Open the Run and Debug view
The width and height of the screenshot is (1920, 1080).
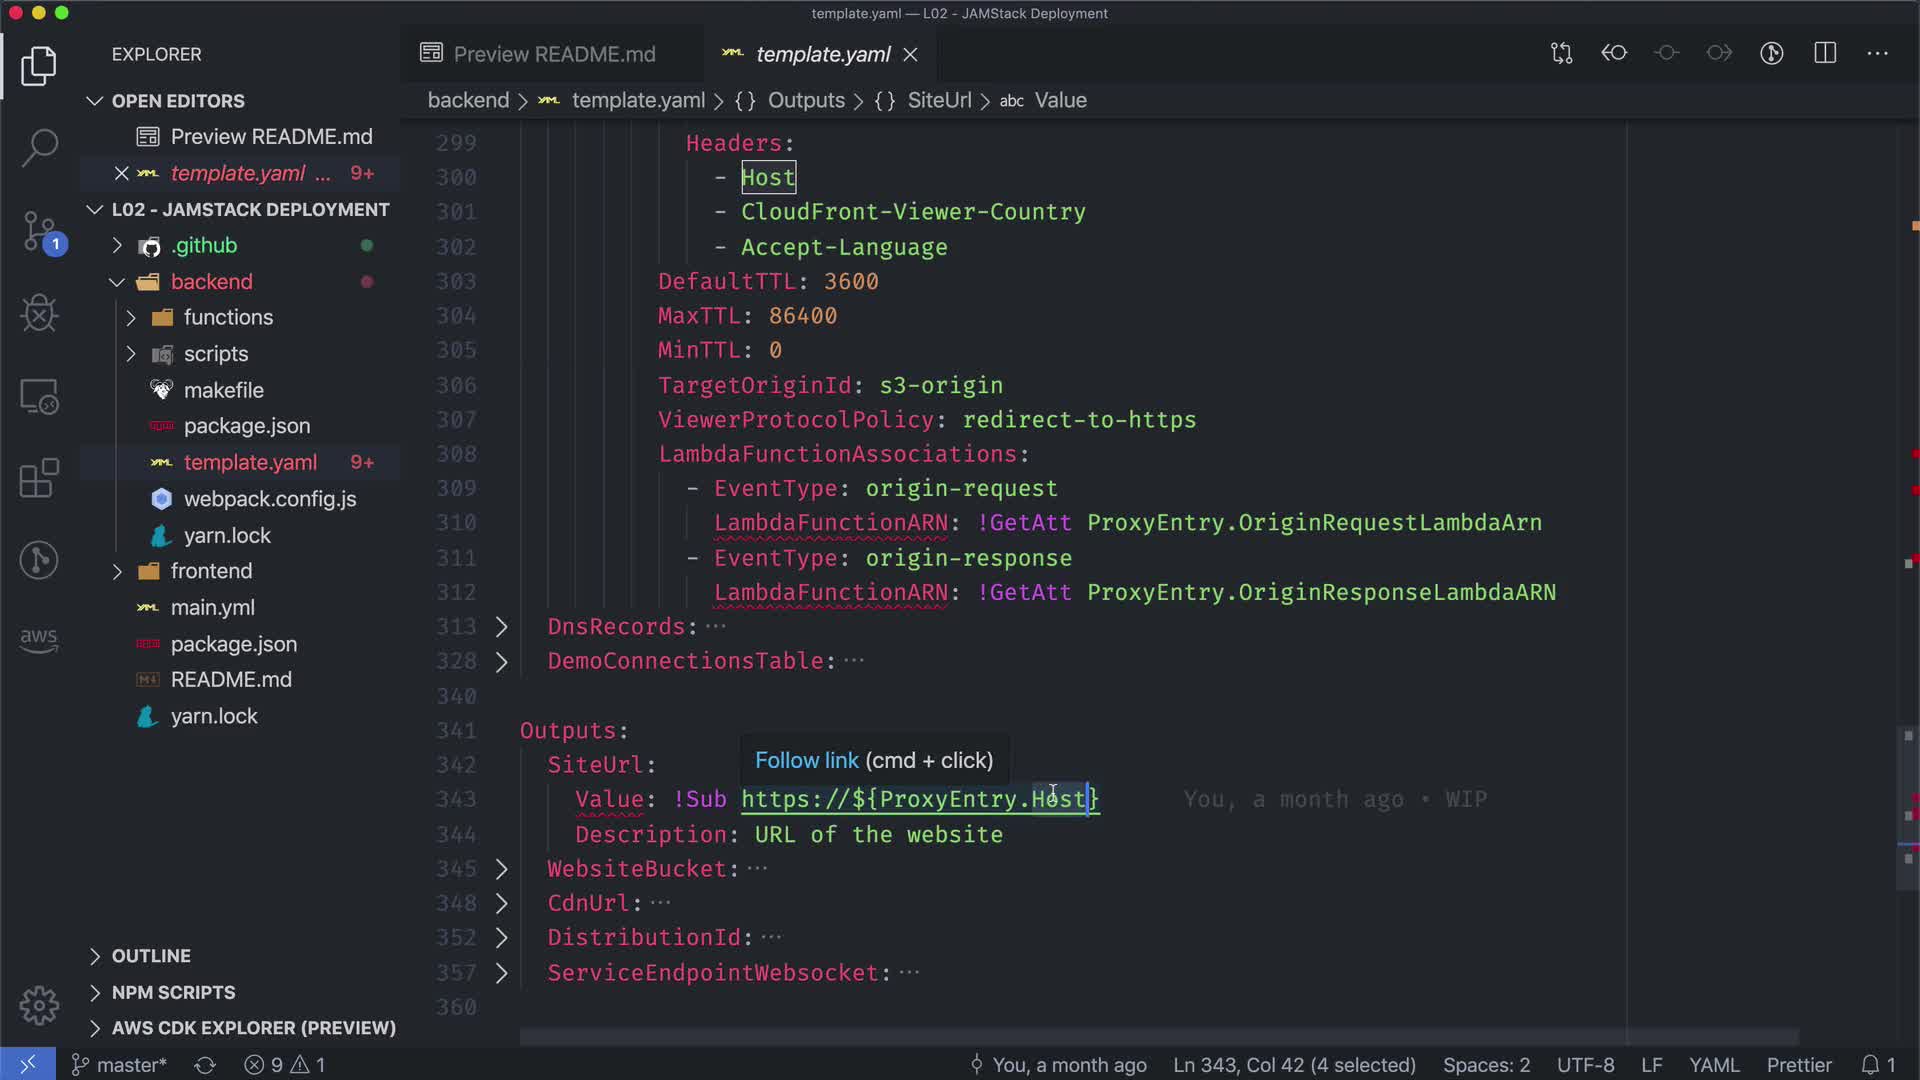[39, 313]
